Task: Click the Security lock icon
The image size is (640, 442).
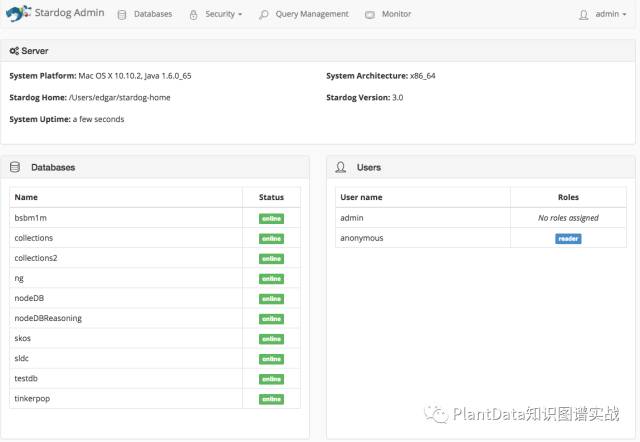Action: [193, 15]
